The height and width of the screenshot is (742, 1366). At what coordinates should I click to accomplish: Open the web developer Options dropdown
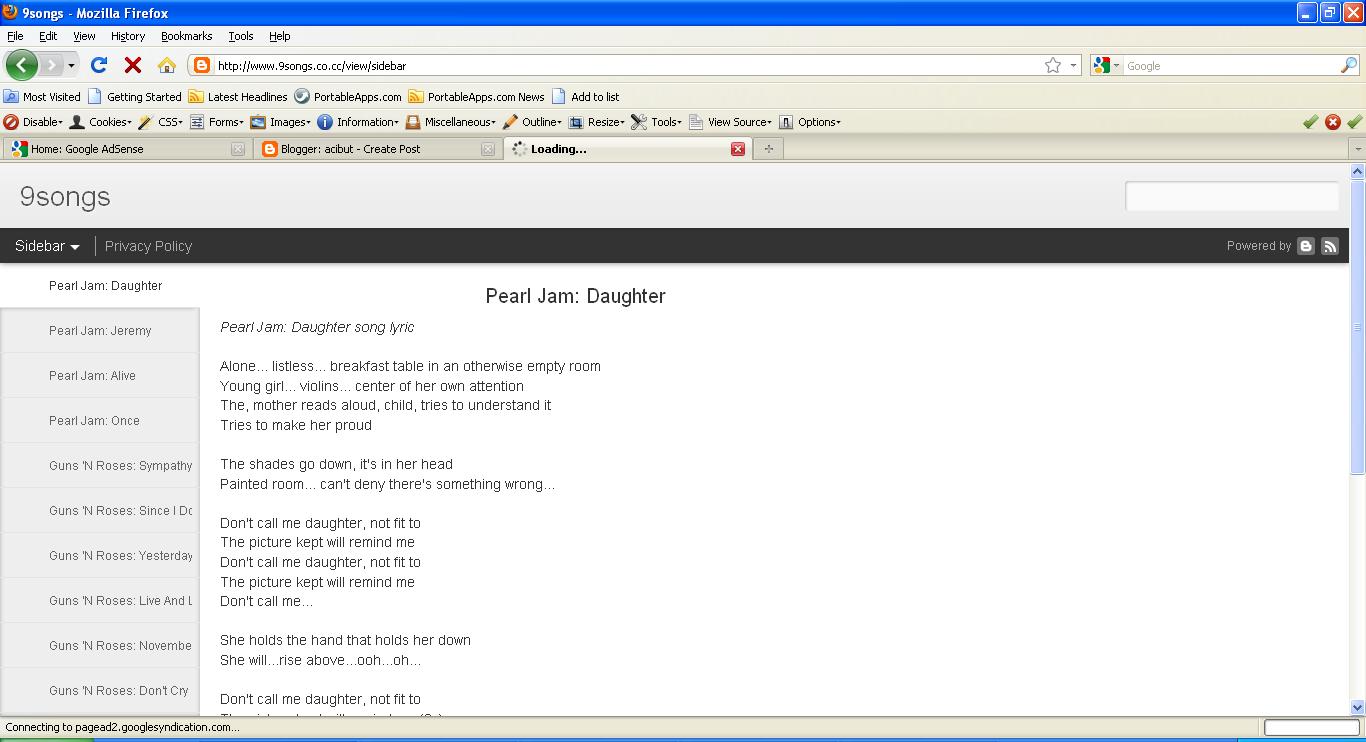coord(810,122)
